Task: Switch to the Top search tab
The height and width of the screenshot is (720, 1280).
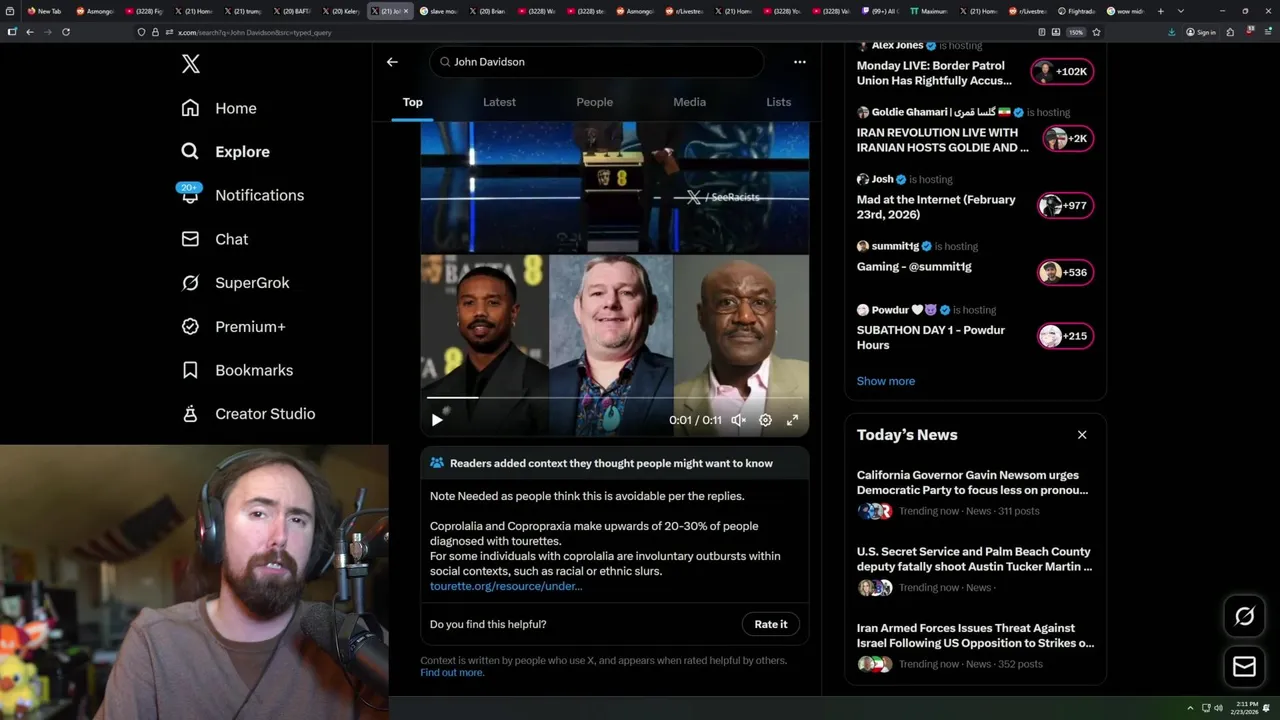Action: click(412, 102)
